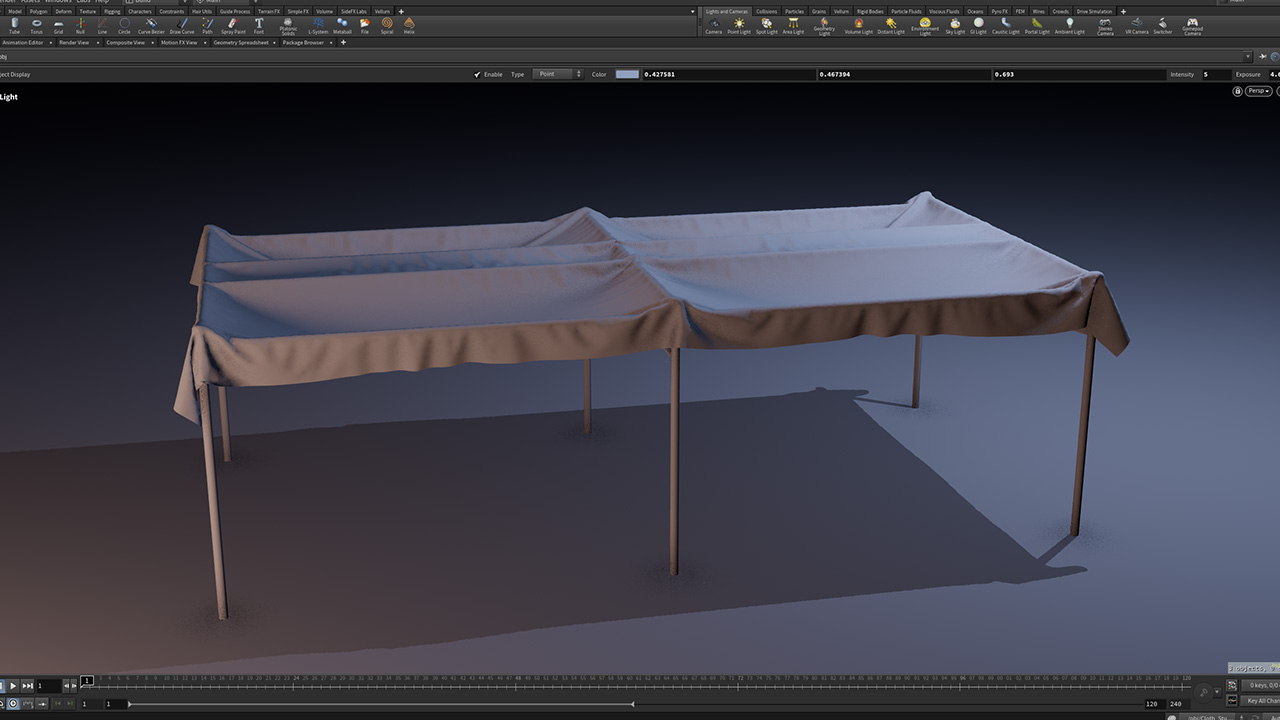The image size is (1280, 720).
Task: Create a Point Light from the shelf
Action: 739,25
